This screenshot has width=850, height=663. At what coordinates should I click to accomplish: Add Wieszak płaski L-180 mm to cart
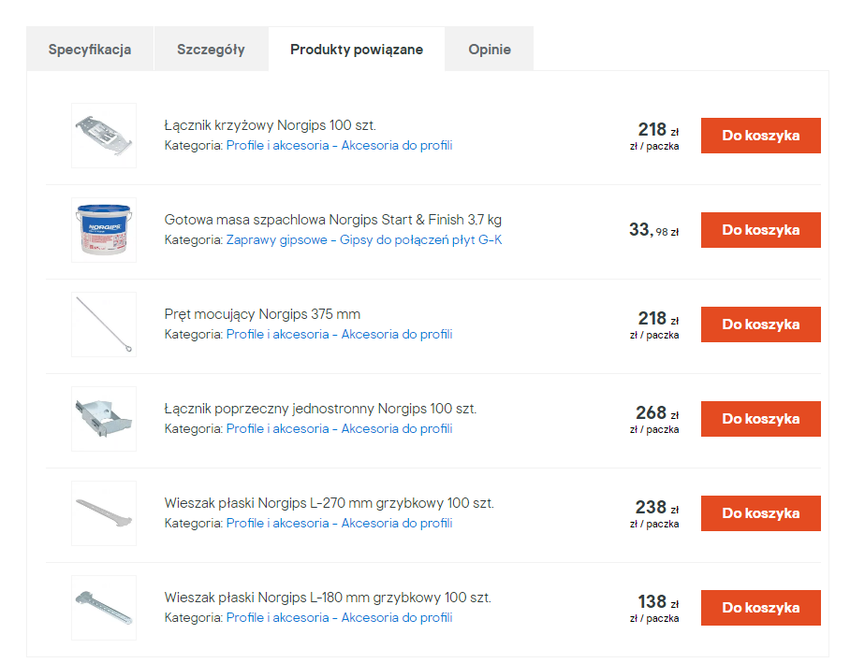pyautogui.click(x=760, y=607)
